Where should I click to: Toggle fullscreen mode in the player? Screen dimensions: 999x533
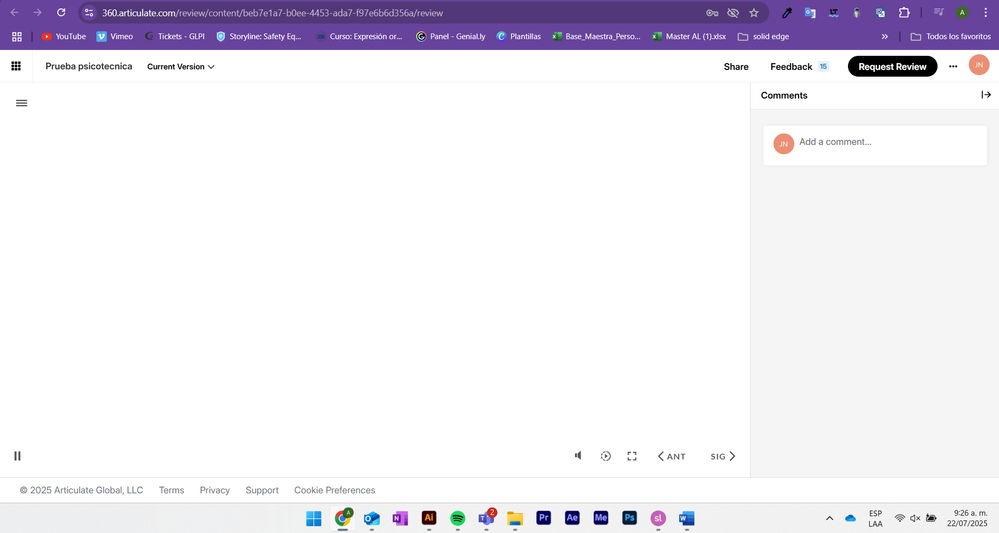[x=631, y=456]
